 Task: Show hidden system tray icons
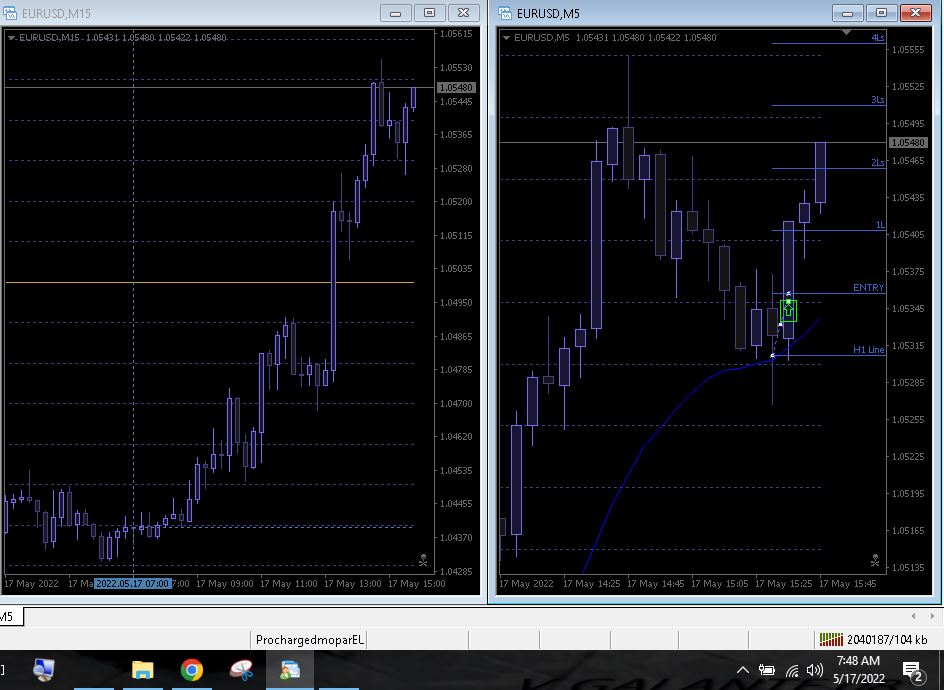pos(743,670)
